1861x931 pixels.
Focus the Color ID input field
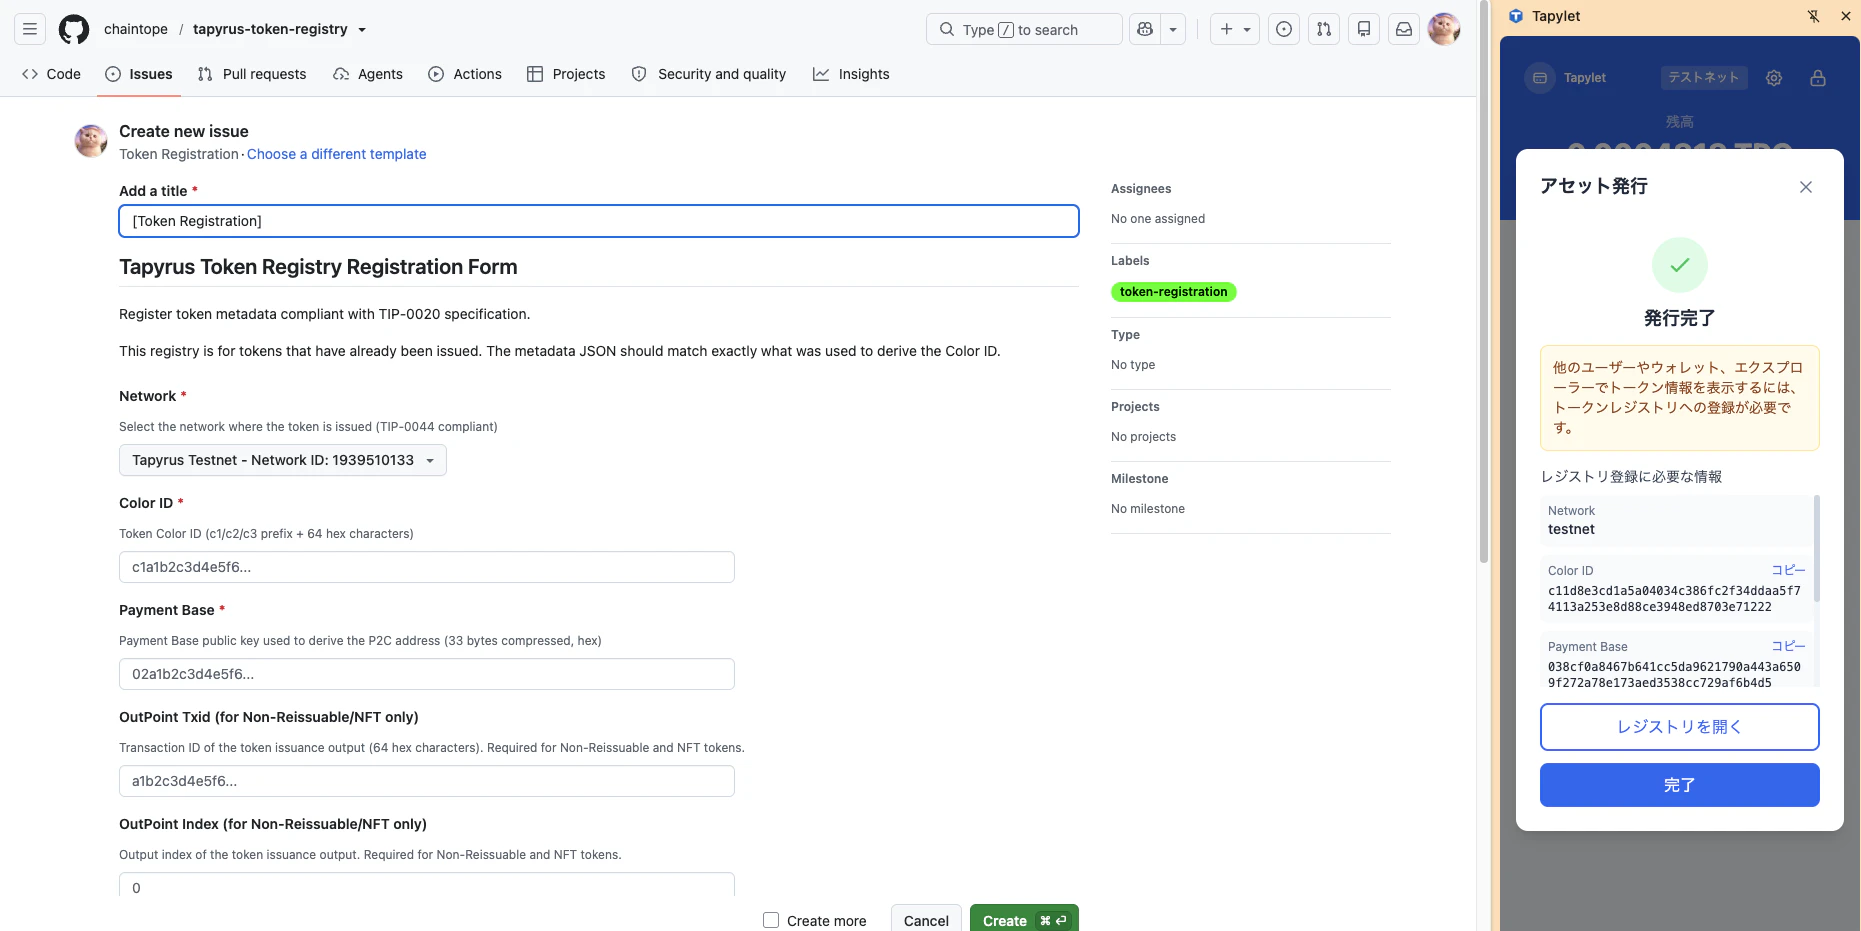click(427, 567)
